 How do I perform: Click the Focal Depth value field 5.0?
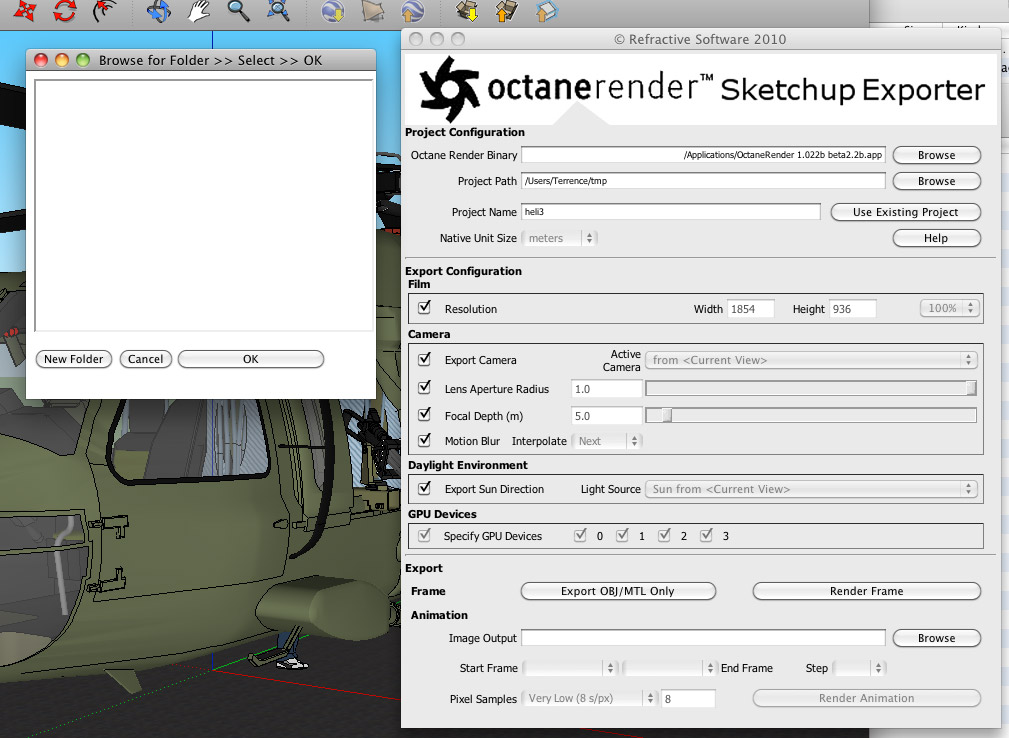click(x=606, y=416)
